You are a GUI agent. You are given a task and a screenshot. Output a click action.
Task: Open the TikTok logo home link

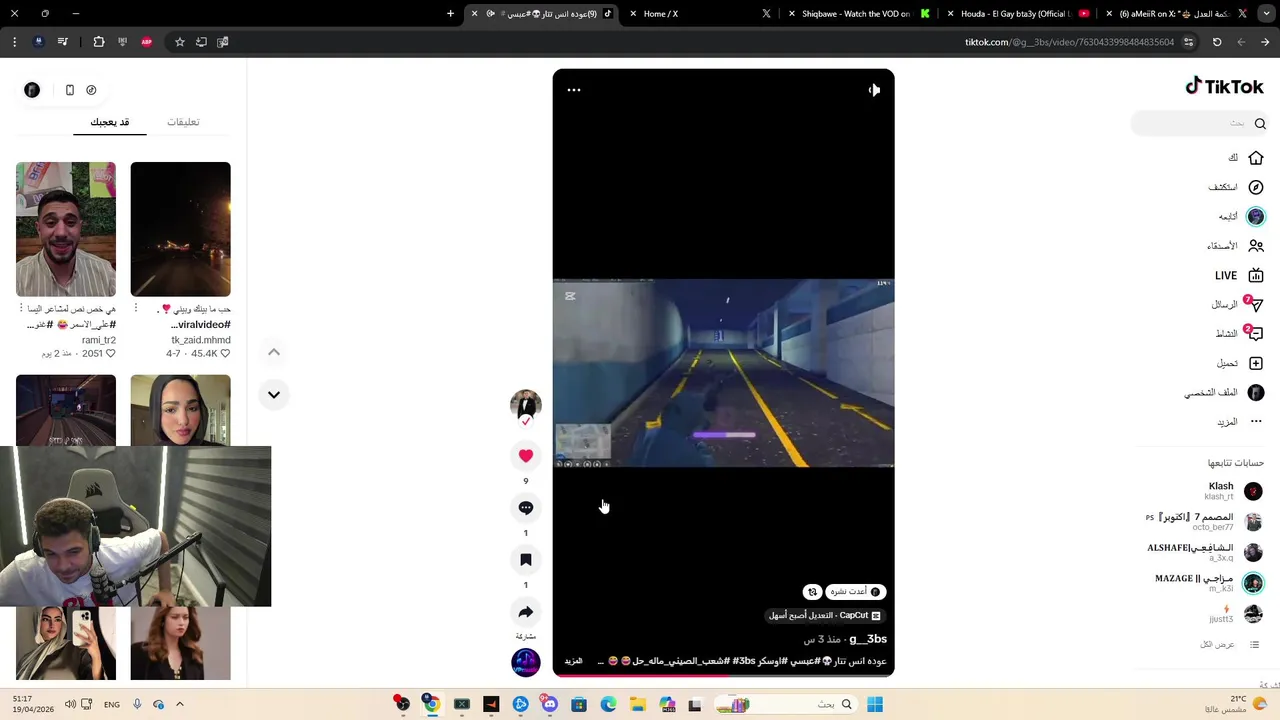pyautogui.click(x=1225, y=87)
